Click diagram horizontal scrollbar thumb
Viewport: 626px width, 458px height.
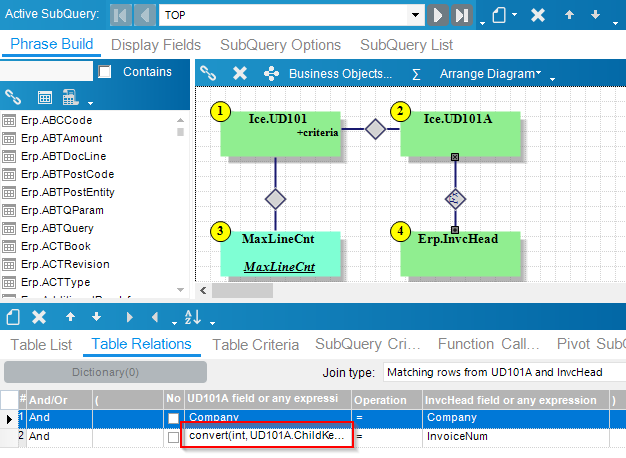click(x=242, y=290)
